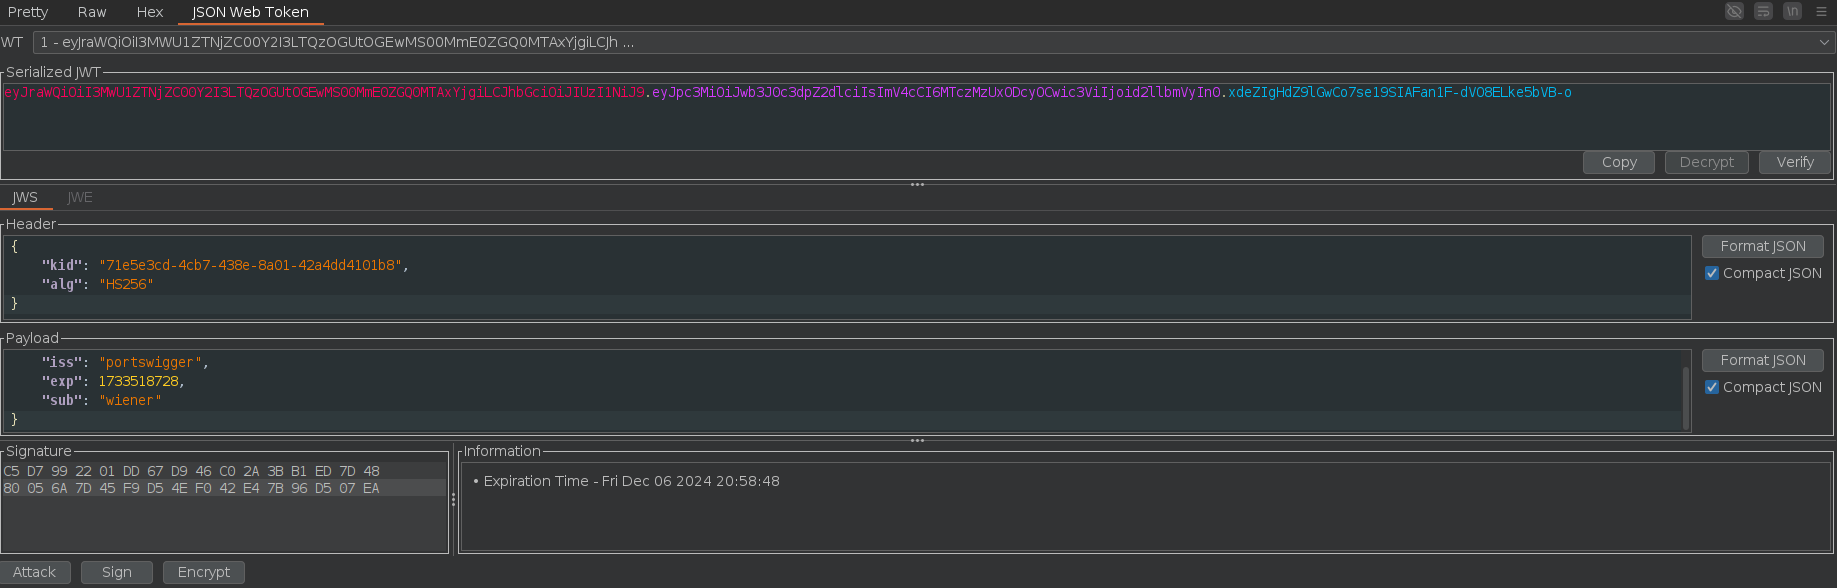1837x588 pixels.
Task: Open the Hex tab
Action: pyautogui.click(x=150, y=12)
